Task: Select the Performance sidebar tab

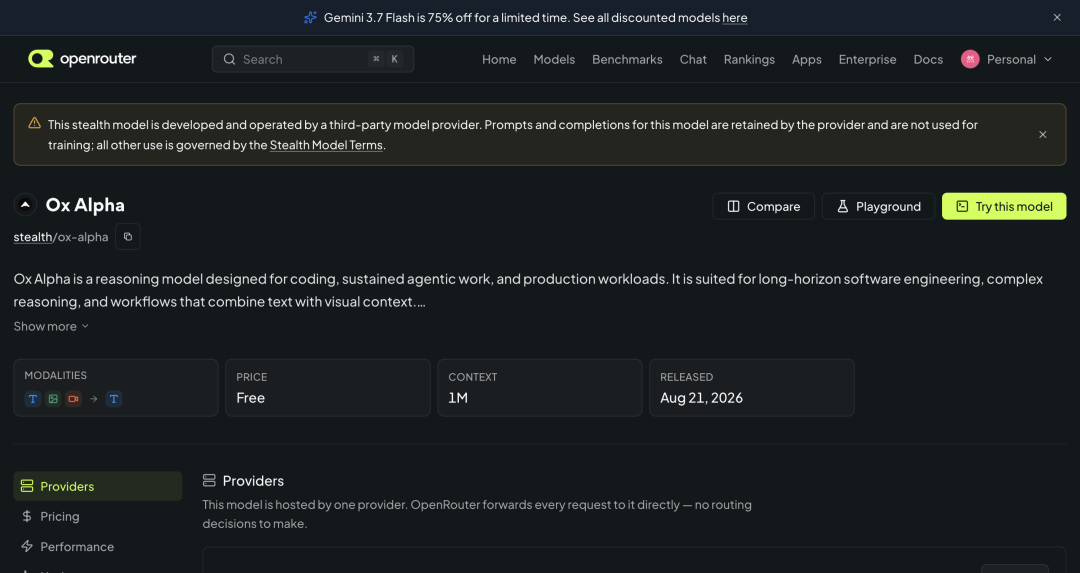Action: tap(98, 547)
